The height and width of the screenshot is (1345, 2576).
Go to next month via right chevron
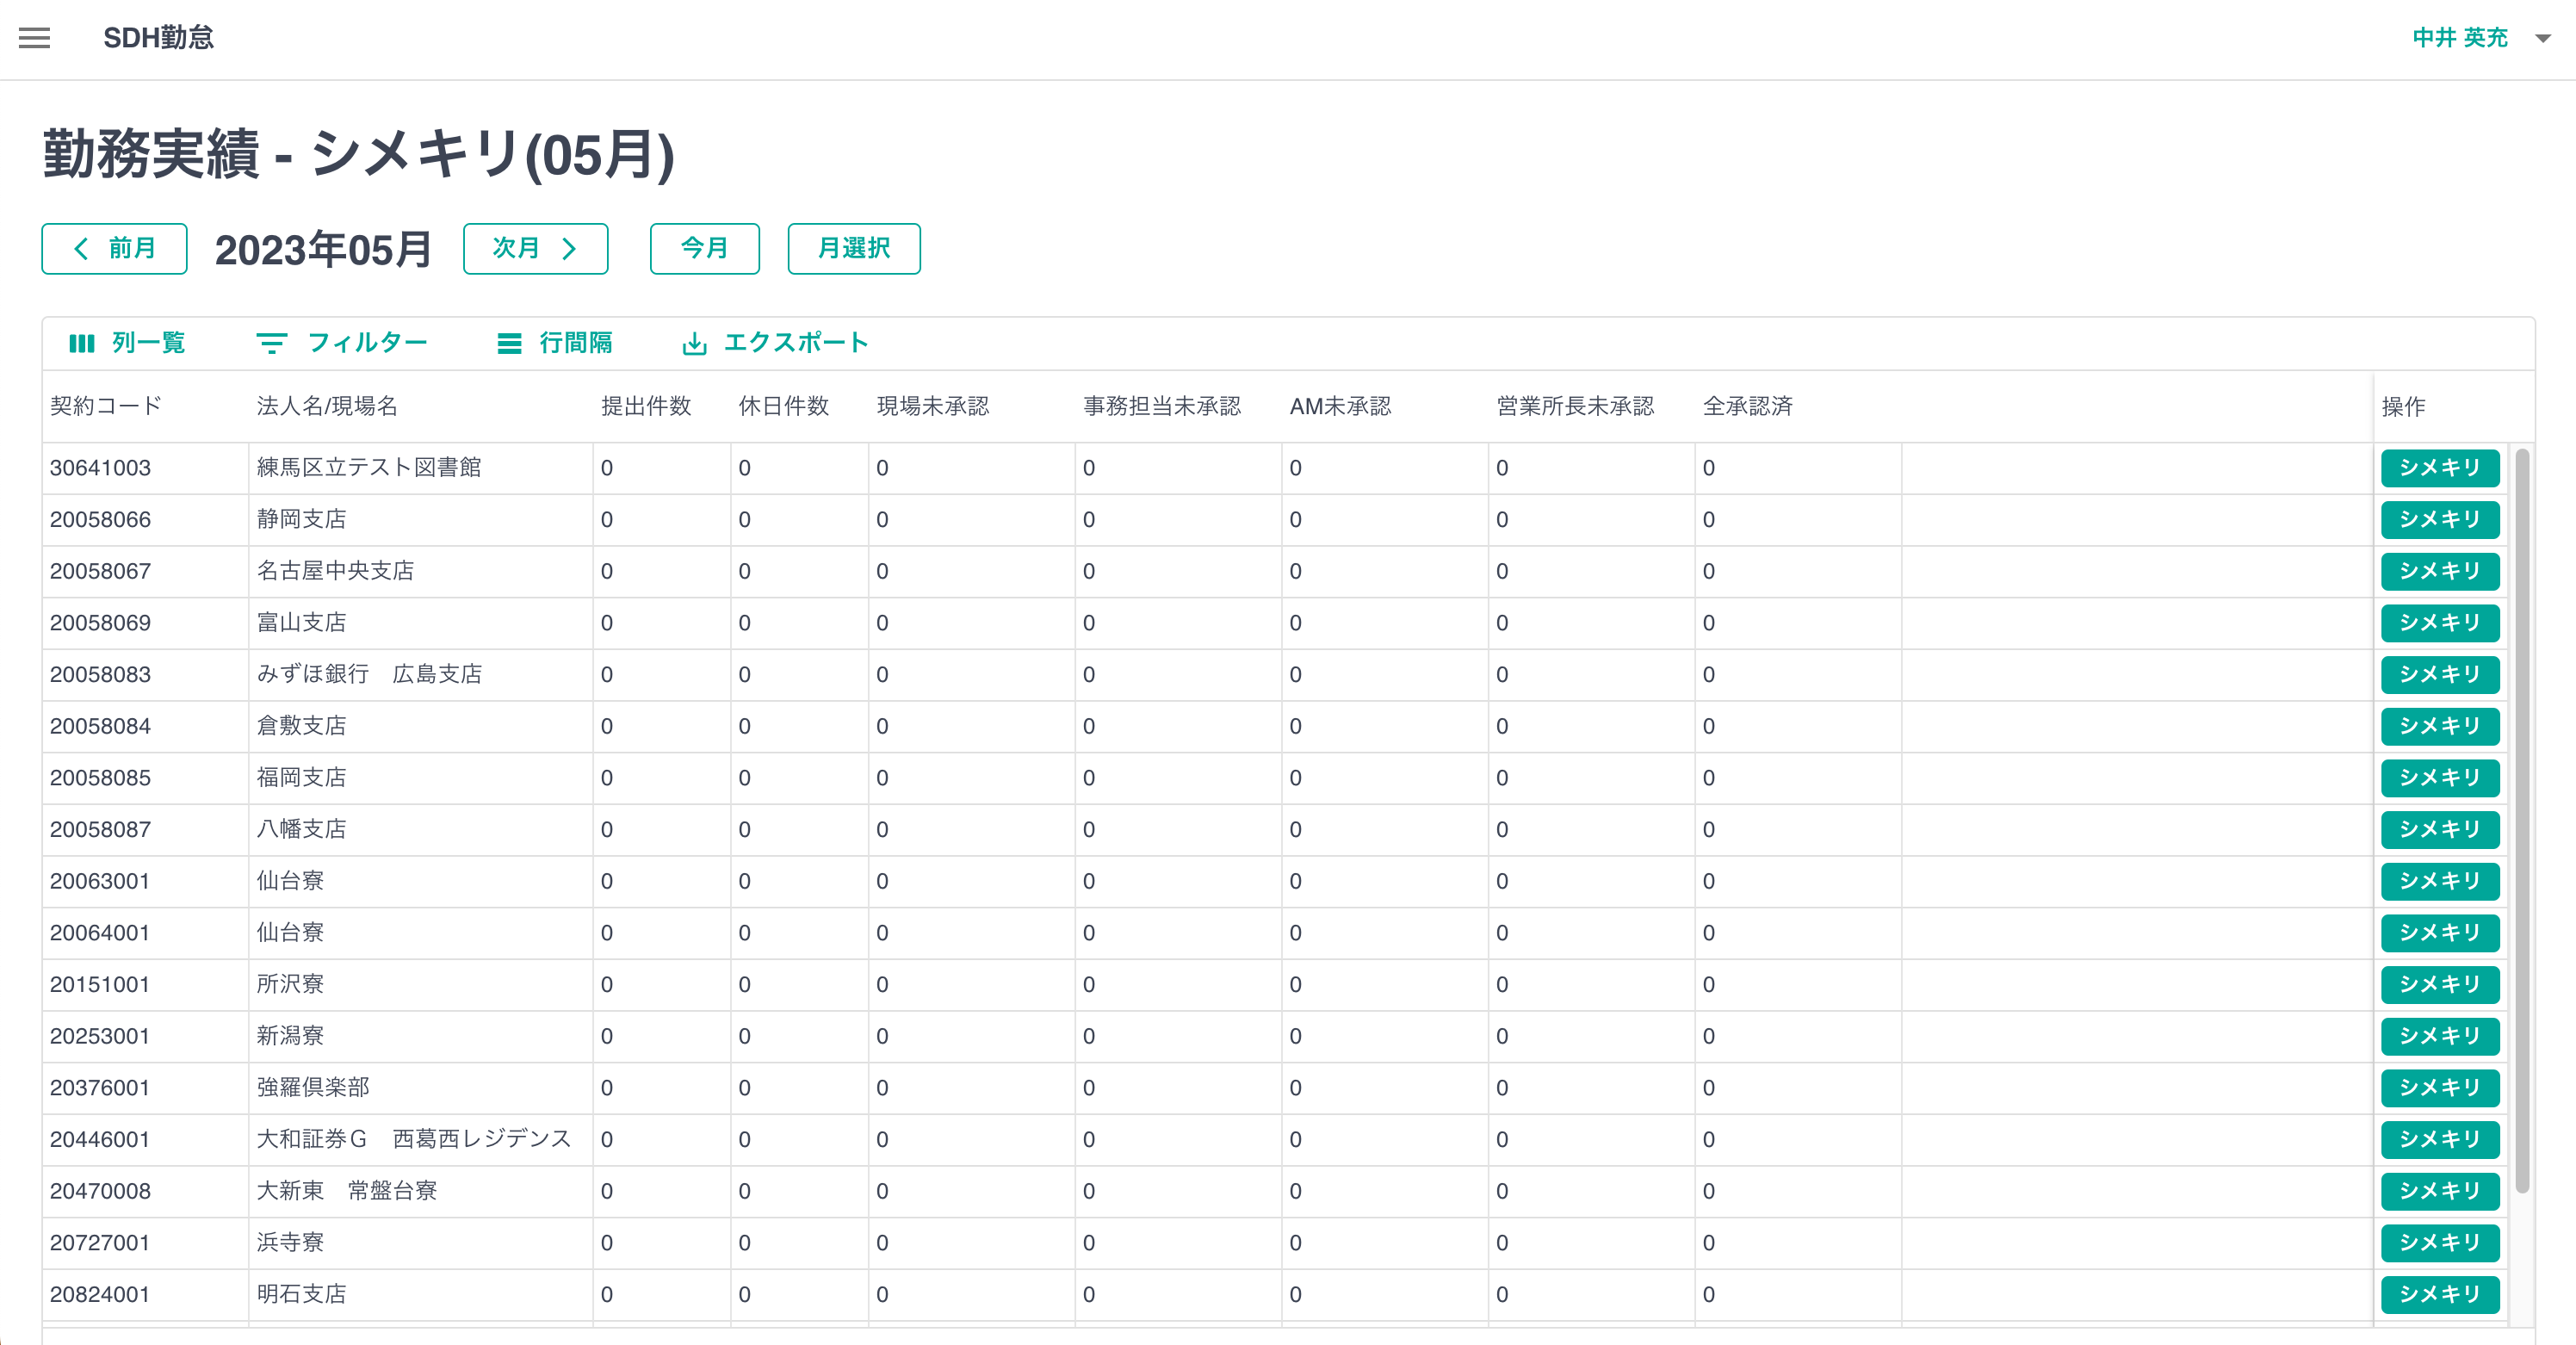tap(569, 248)
